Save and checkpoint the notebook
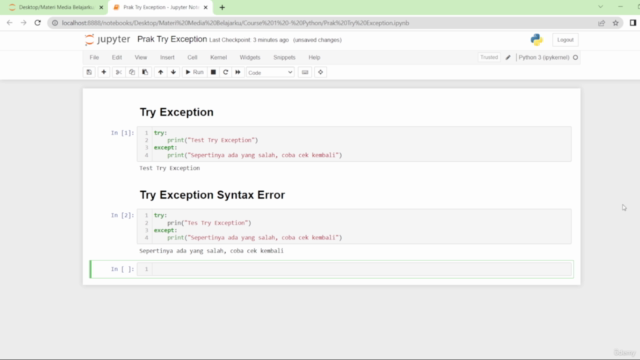 89,72
